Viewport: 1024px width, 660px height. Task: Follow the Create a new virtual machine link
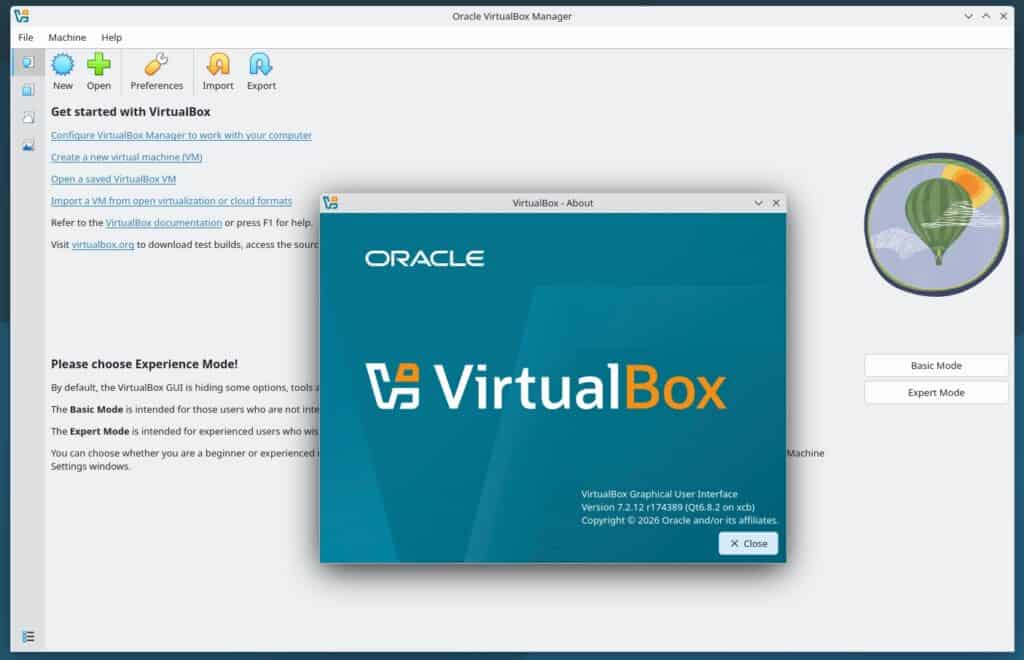coord(127,157)
